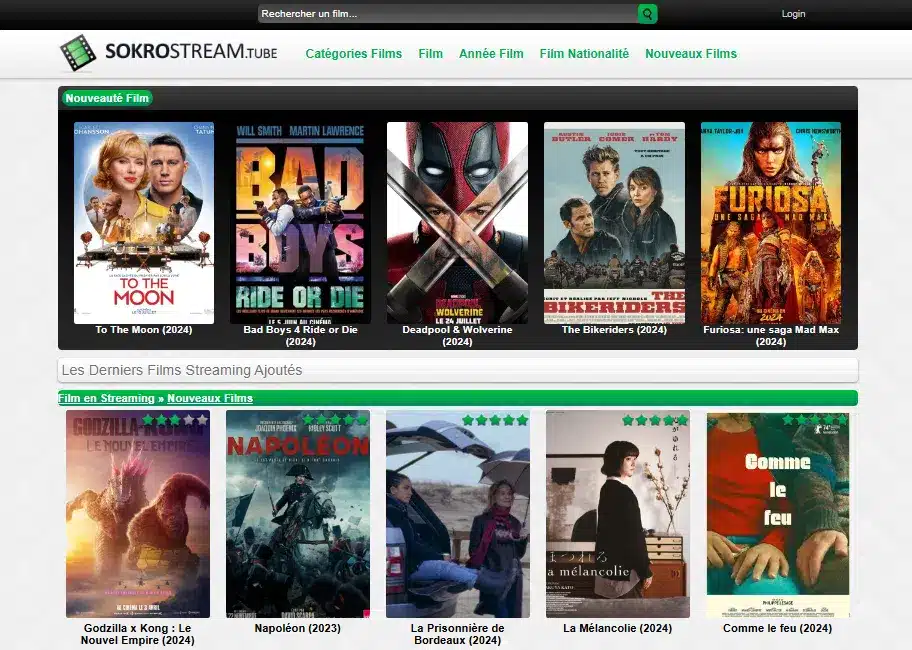Click the star rating on La Mélancolie
The image size is (912, 650).
click(x=655, y=419)
